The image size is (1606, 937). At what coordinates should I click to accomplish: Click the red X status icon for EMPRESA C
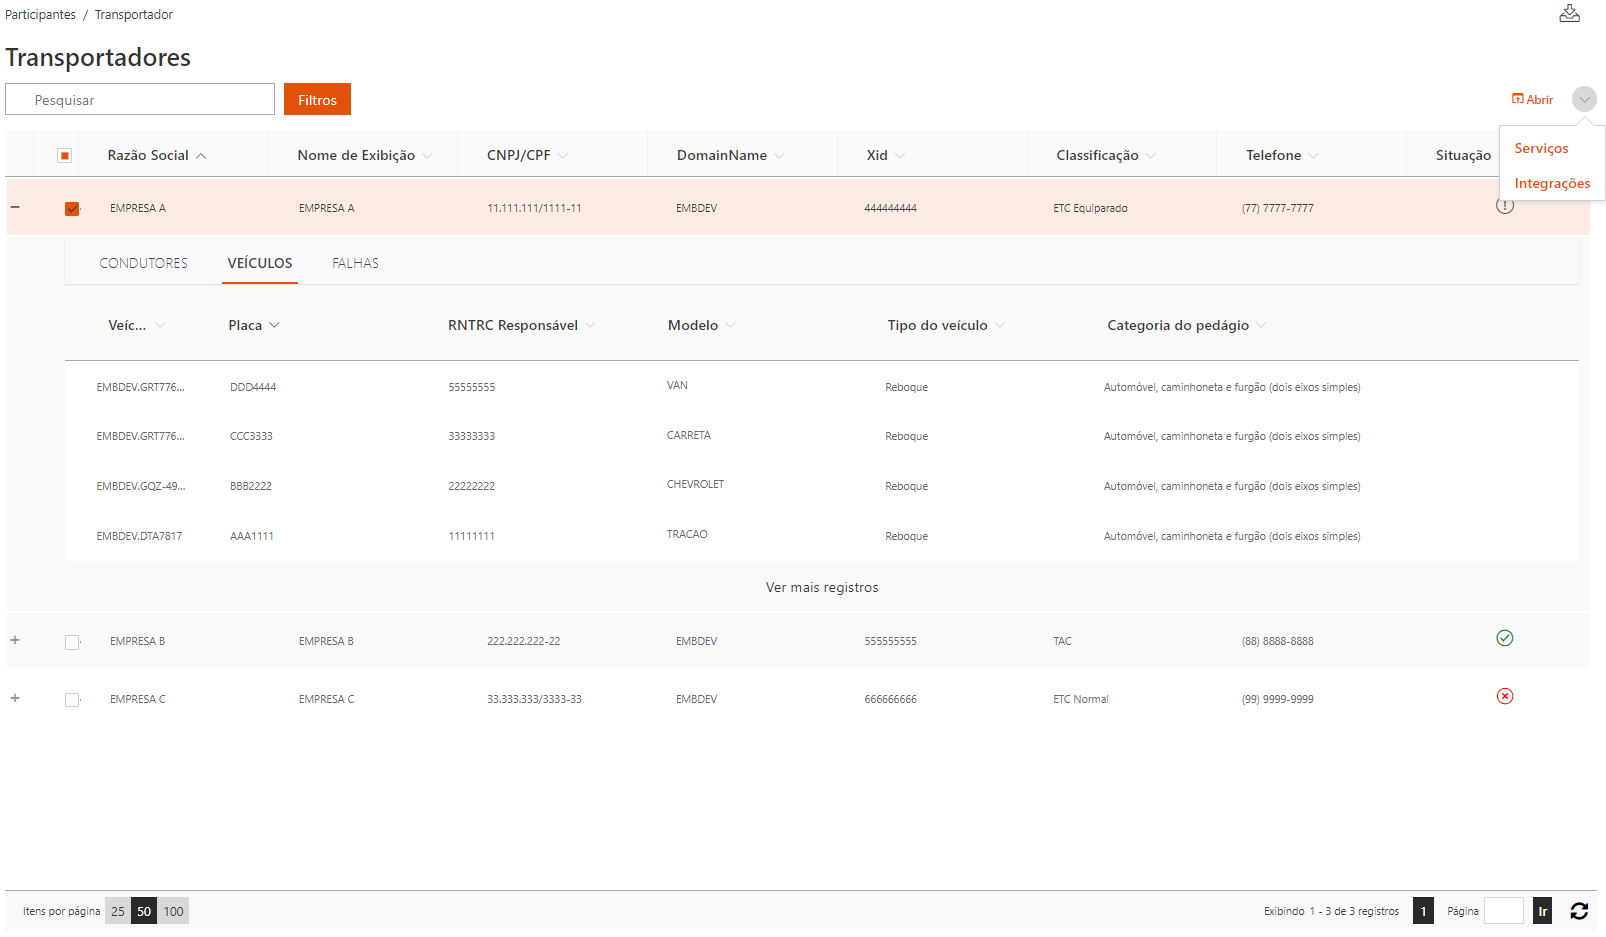click(1504, 696)
